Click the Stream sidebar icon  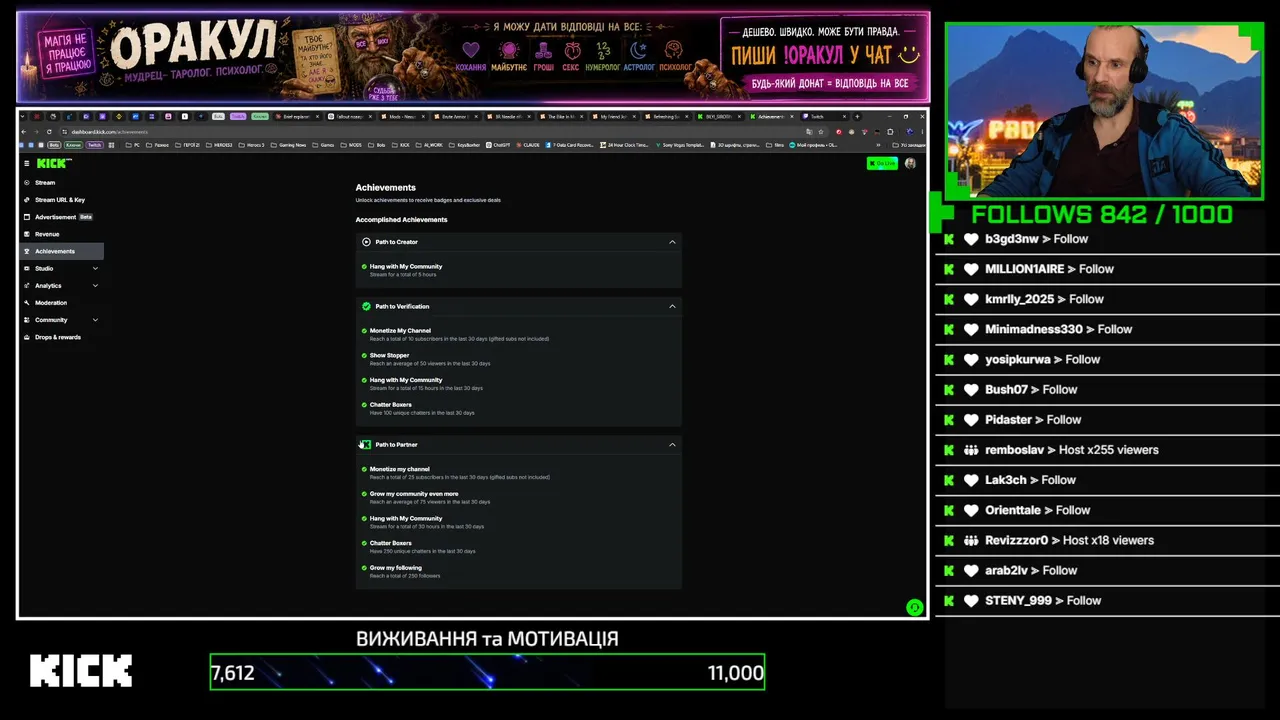(26, 183)
